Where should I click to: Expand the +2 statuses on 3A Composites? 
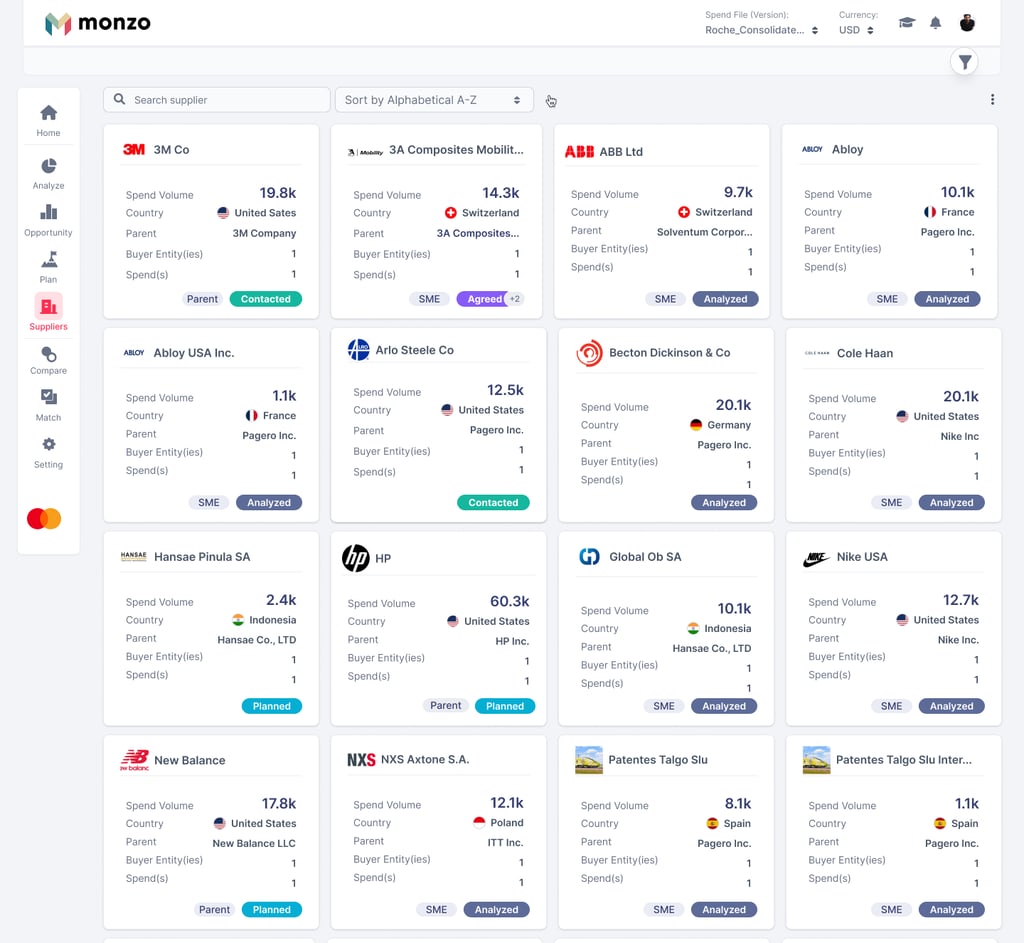coord(515,299)
